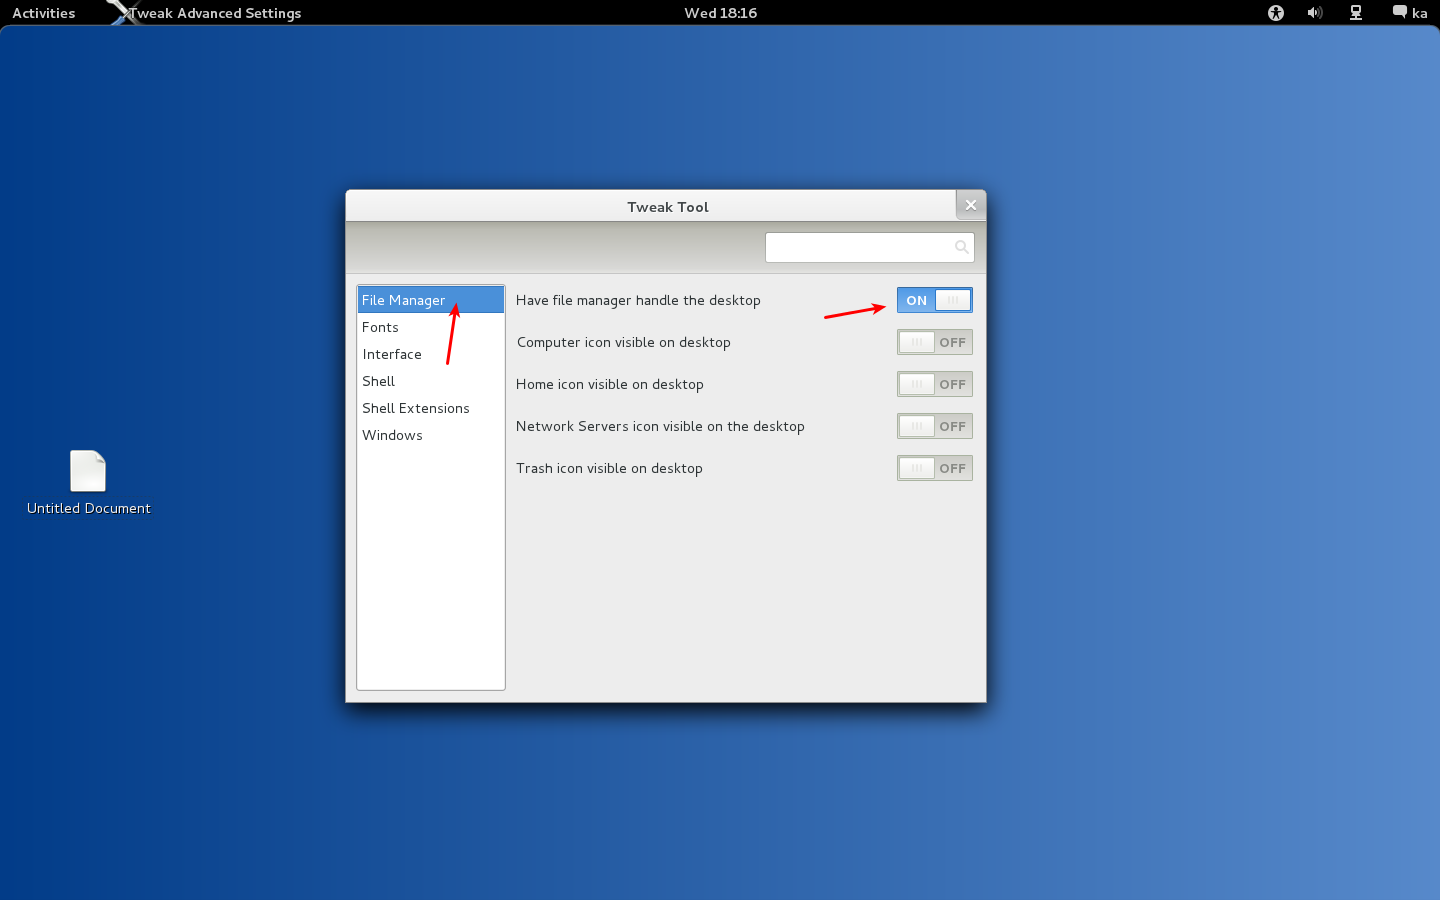Open the Activities overview
Screen dimensions: 1440x900
click(x=44, y=13)
